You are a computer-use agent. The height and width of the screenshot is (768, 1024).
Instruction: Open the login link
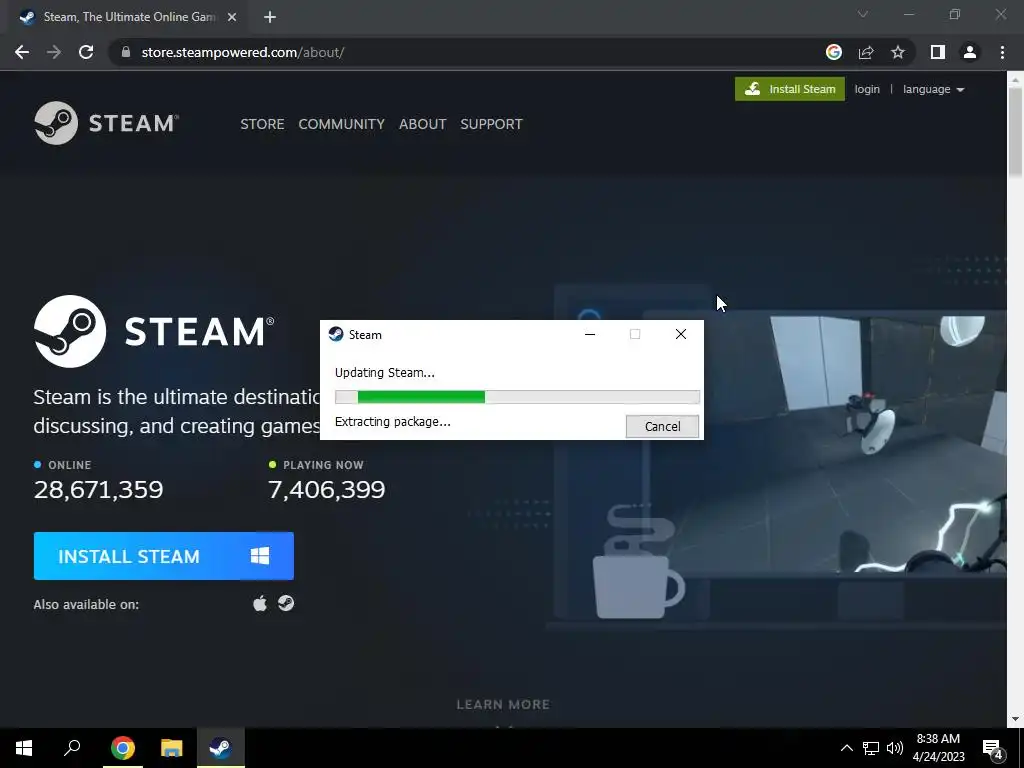click(867, 89)
